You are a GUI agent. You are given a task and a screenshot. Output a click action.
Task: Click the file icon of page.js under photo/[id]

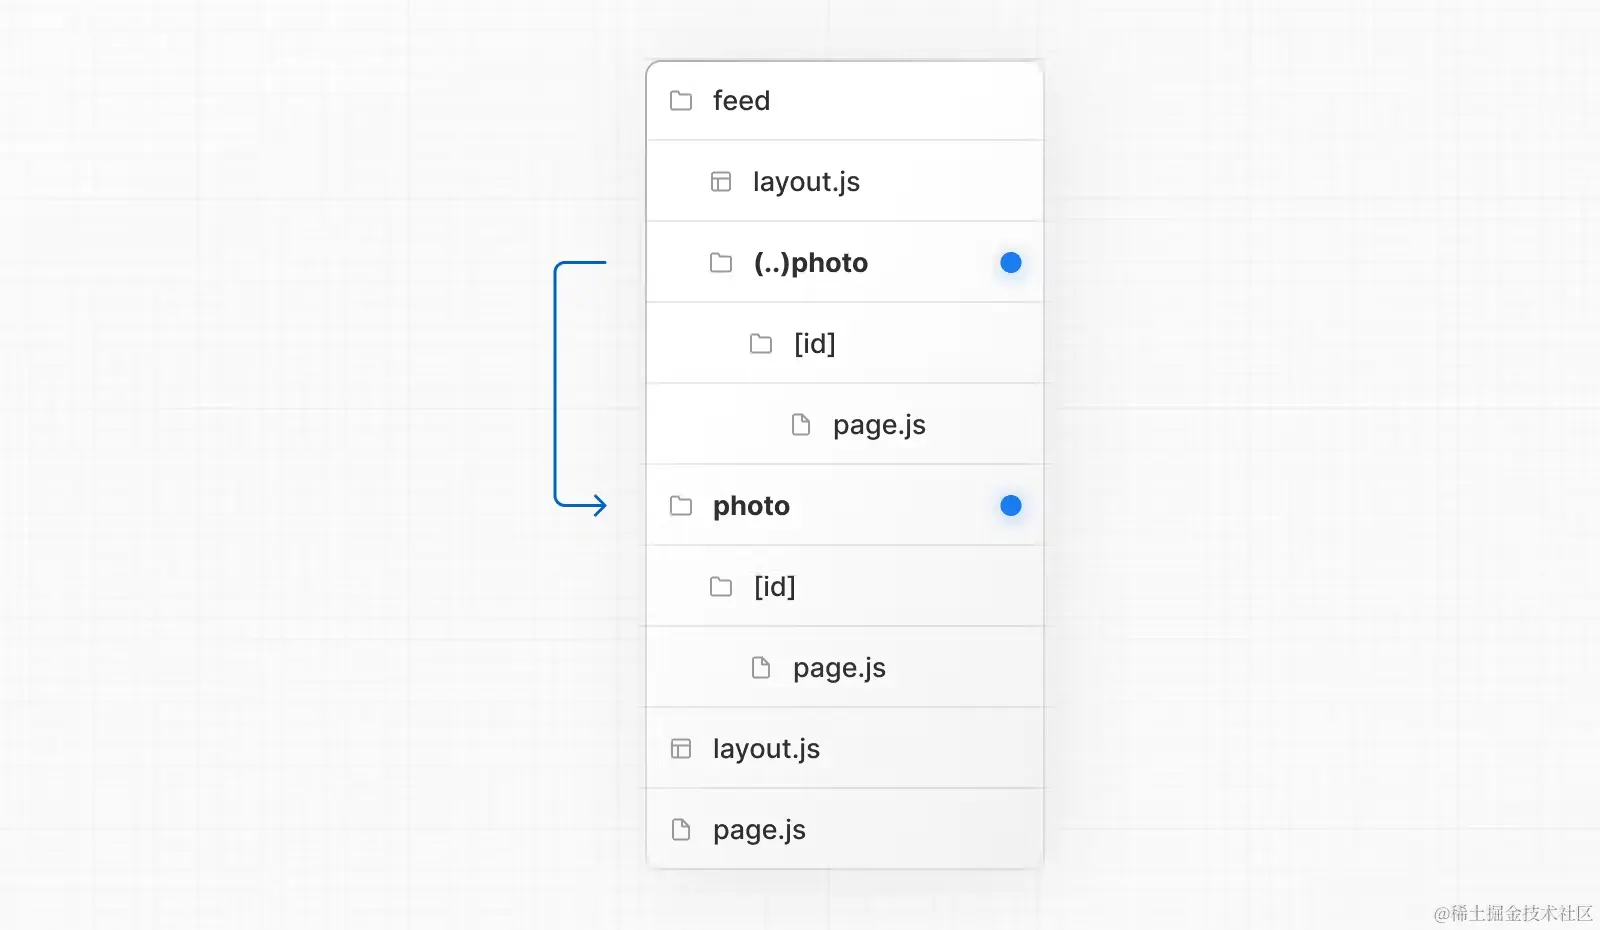click(x=761, y=668)
